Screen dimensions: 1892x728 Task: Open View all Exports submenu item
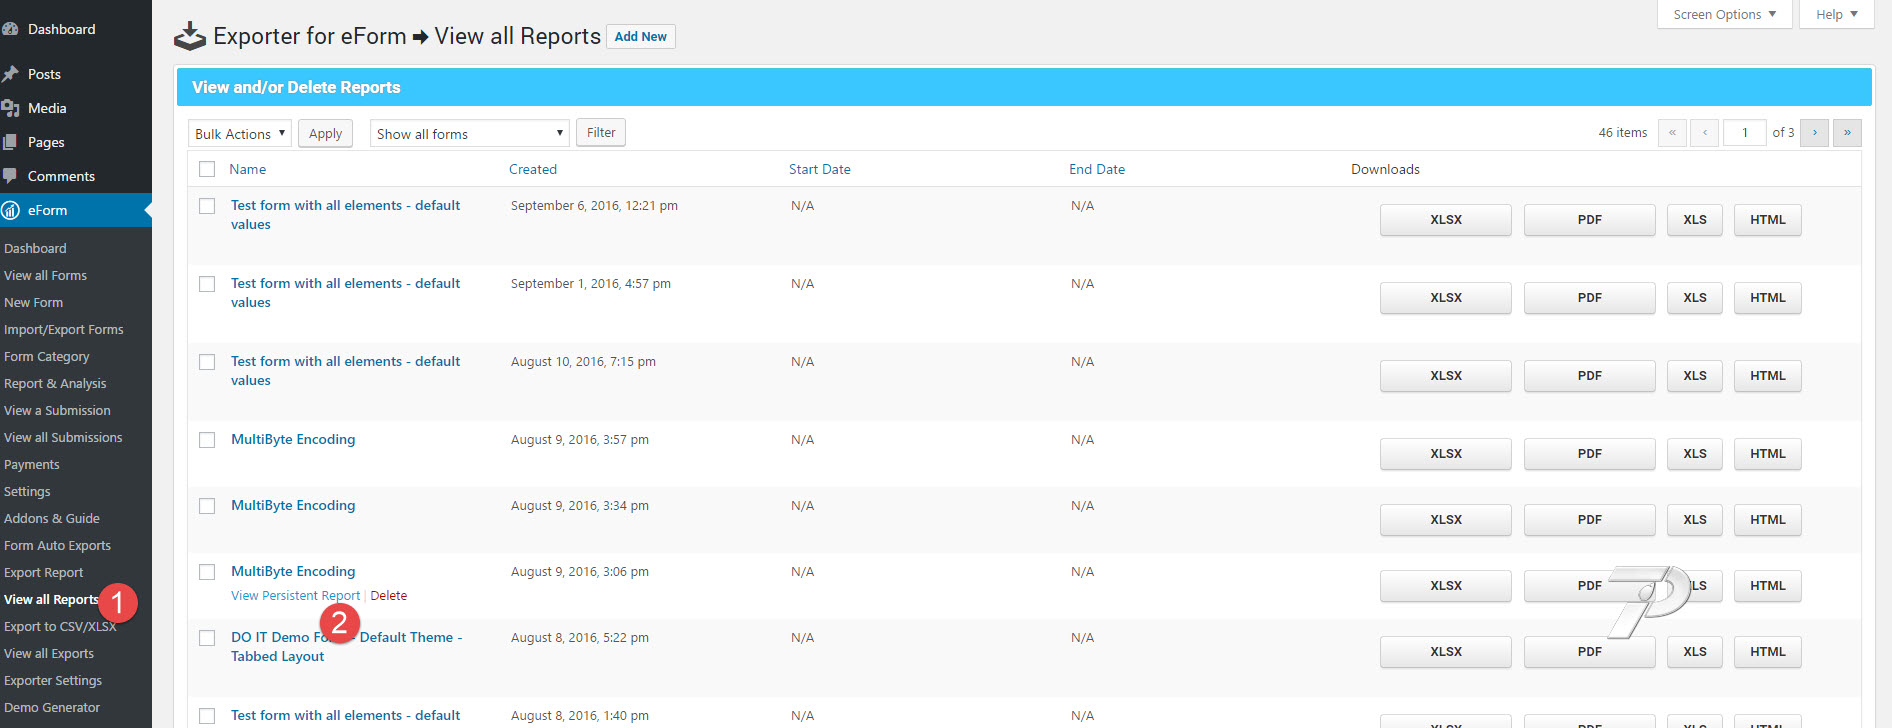(x=49, y=653)
